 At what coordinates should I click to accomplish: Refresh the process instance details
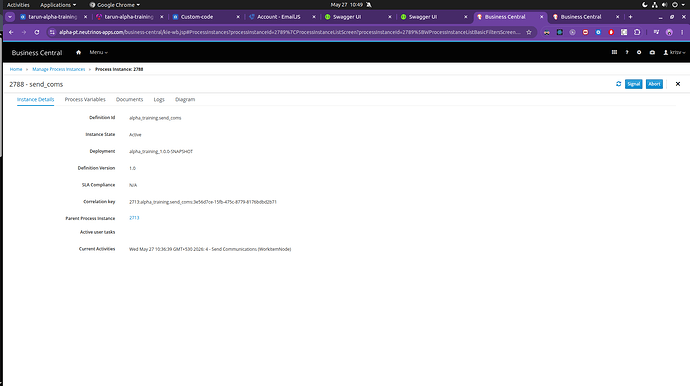618,84
